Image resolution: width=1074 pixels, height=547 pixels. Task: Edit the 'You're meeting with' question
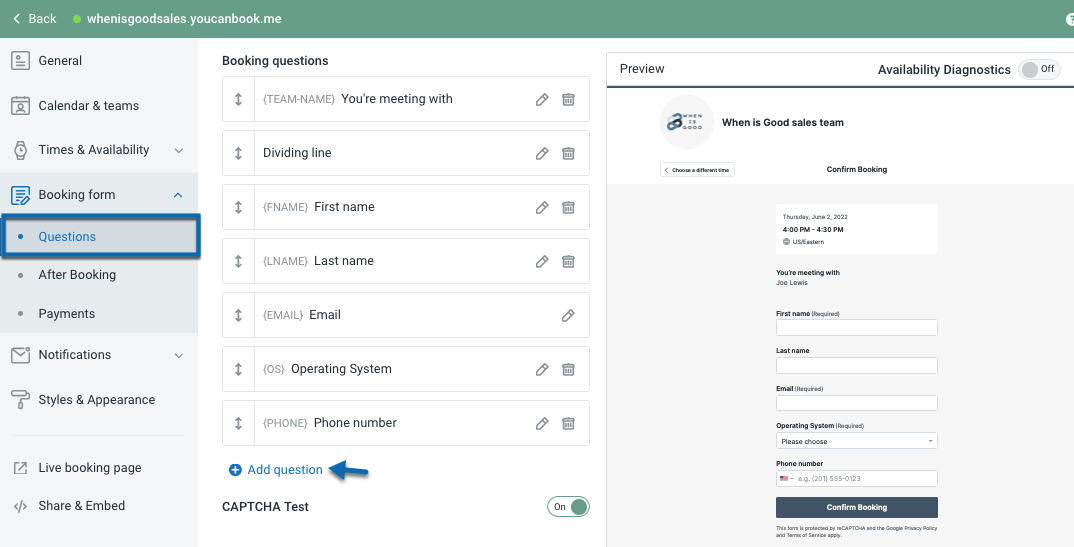point(542,99)
